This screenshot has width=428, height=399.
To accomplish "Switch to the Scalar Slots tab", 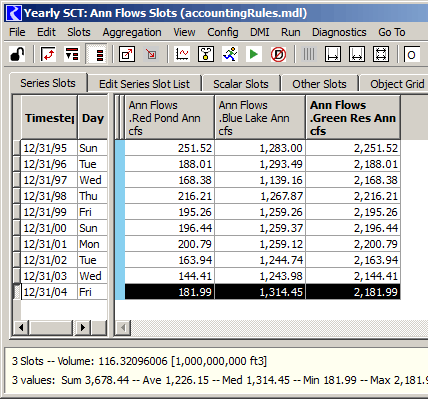I will click(241, 84).
